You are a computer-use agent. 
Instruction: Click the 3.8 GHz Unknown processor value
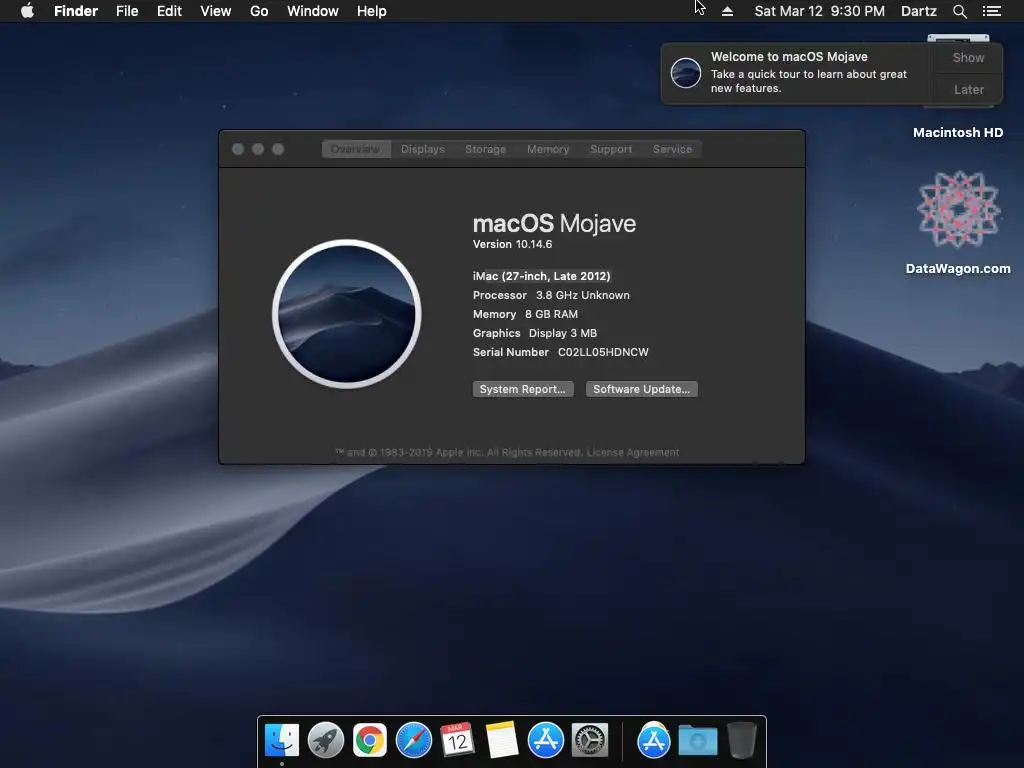583,295
